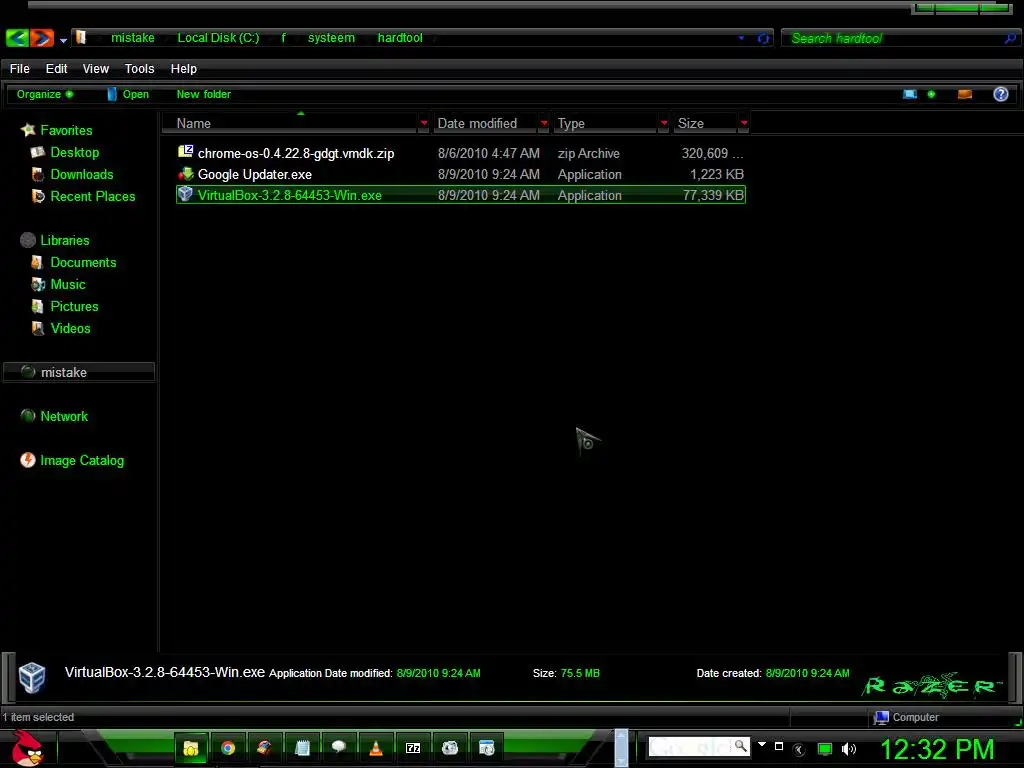Viewport: 1024px width, 768px height.
Task: Select Favorites in navigation pane
Action: pyautogui.click(x=66, y=130)
